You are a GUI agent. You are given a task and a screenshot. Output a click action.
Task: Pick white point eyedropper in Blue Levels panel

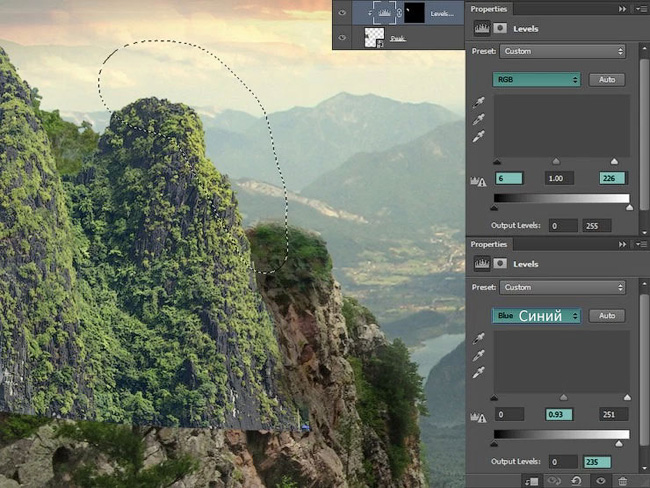point(479,373)
